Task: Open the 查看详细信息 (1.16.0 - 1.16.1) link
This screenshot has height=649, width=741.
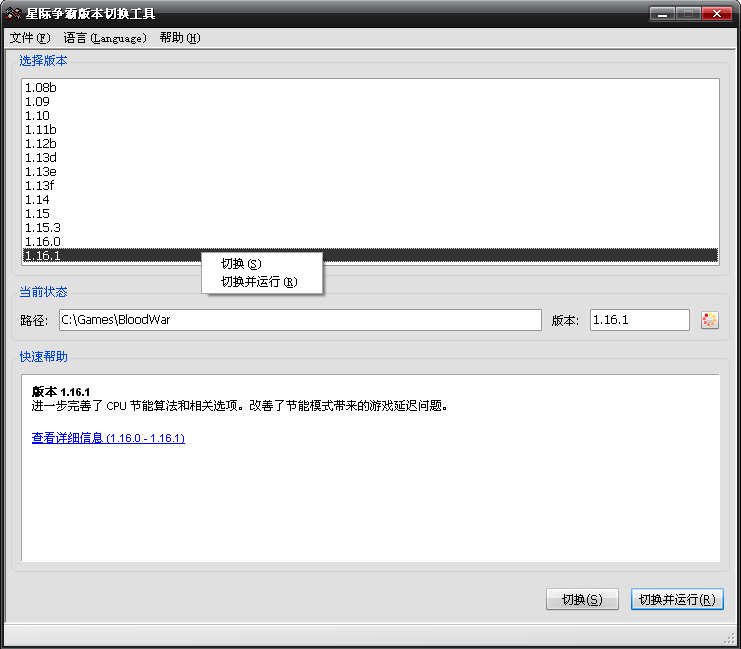Action: tap(108, 438)
